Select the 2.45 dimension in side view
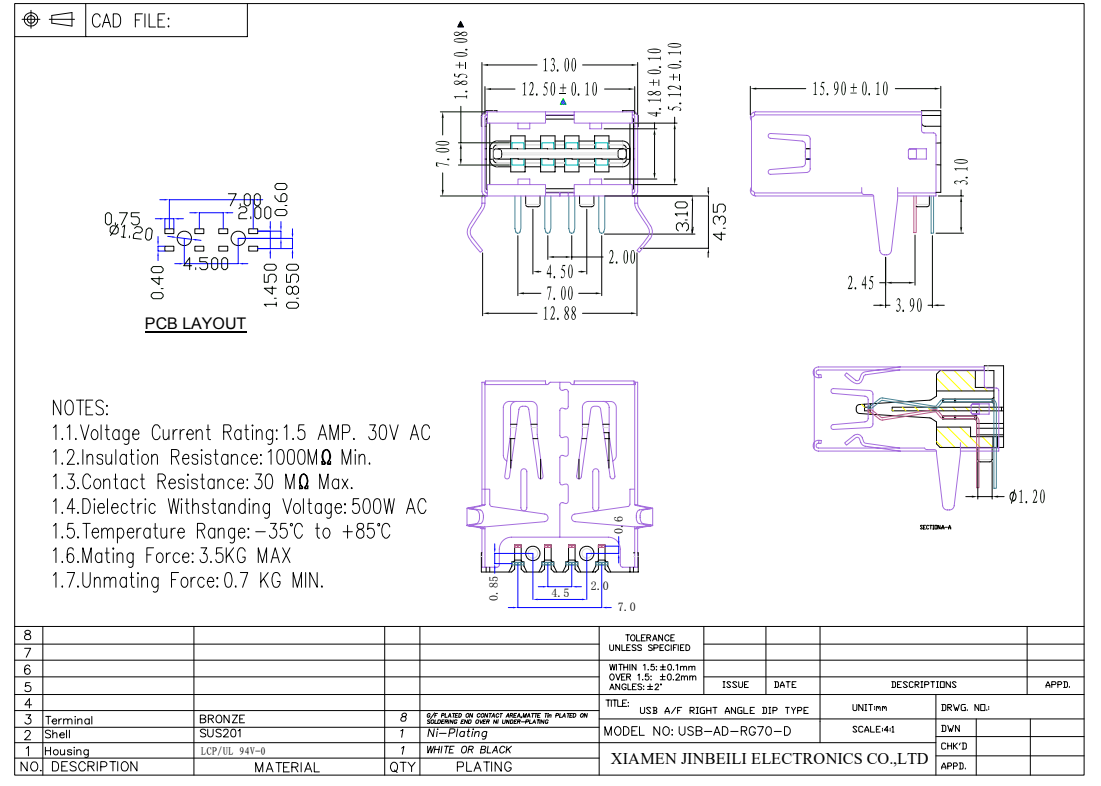Image resolution: width=1101 pixels, height=786 pixels. click(x=860, y=283)
